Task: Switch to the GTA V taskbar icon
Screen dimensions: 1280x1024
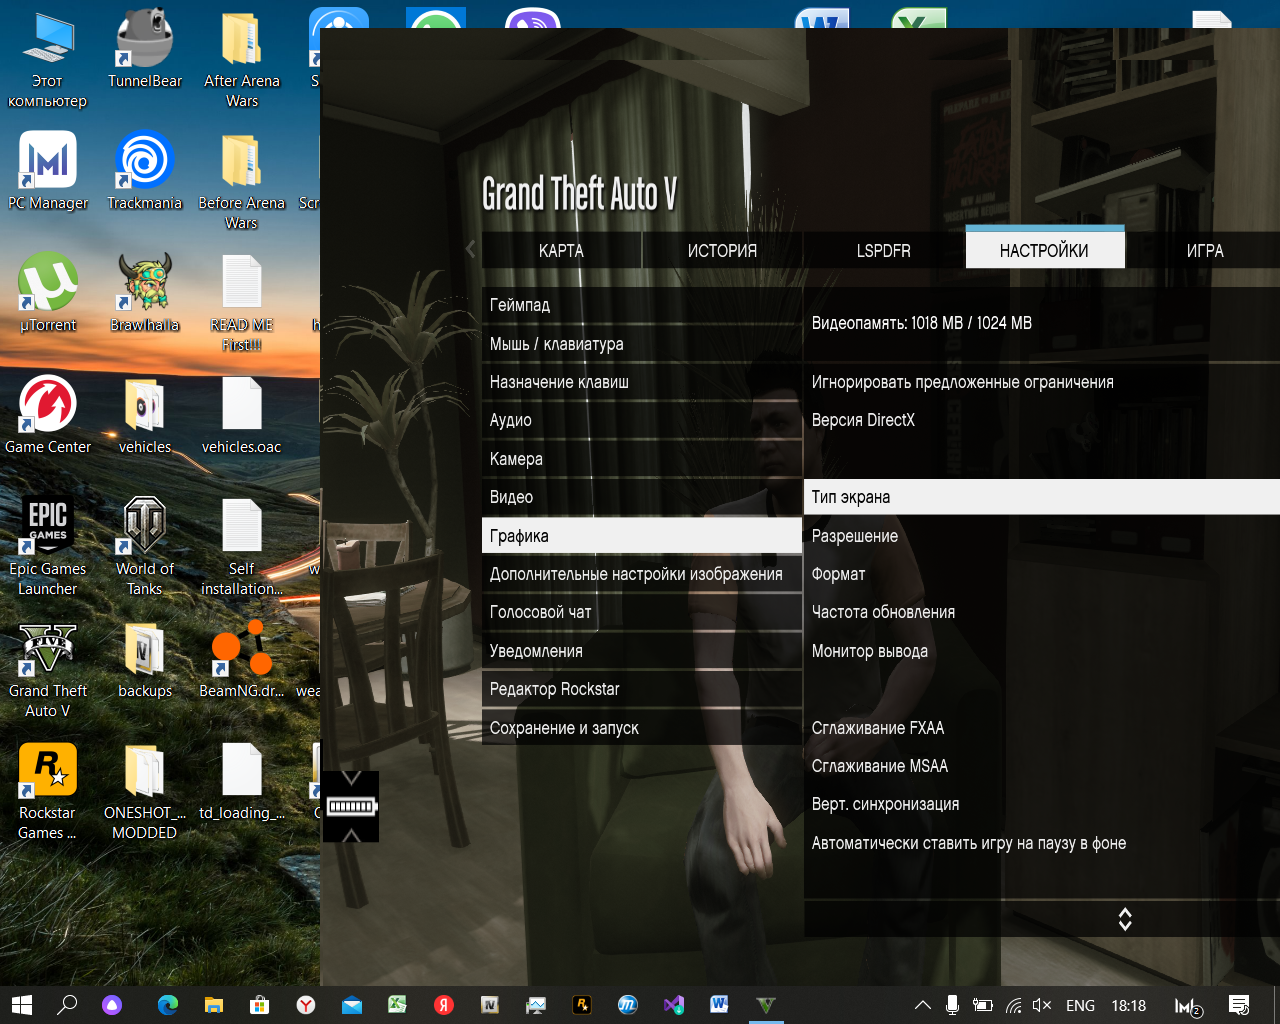Action: point(765,1005)
